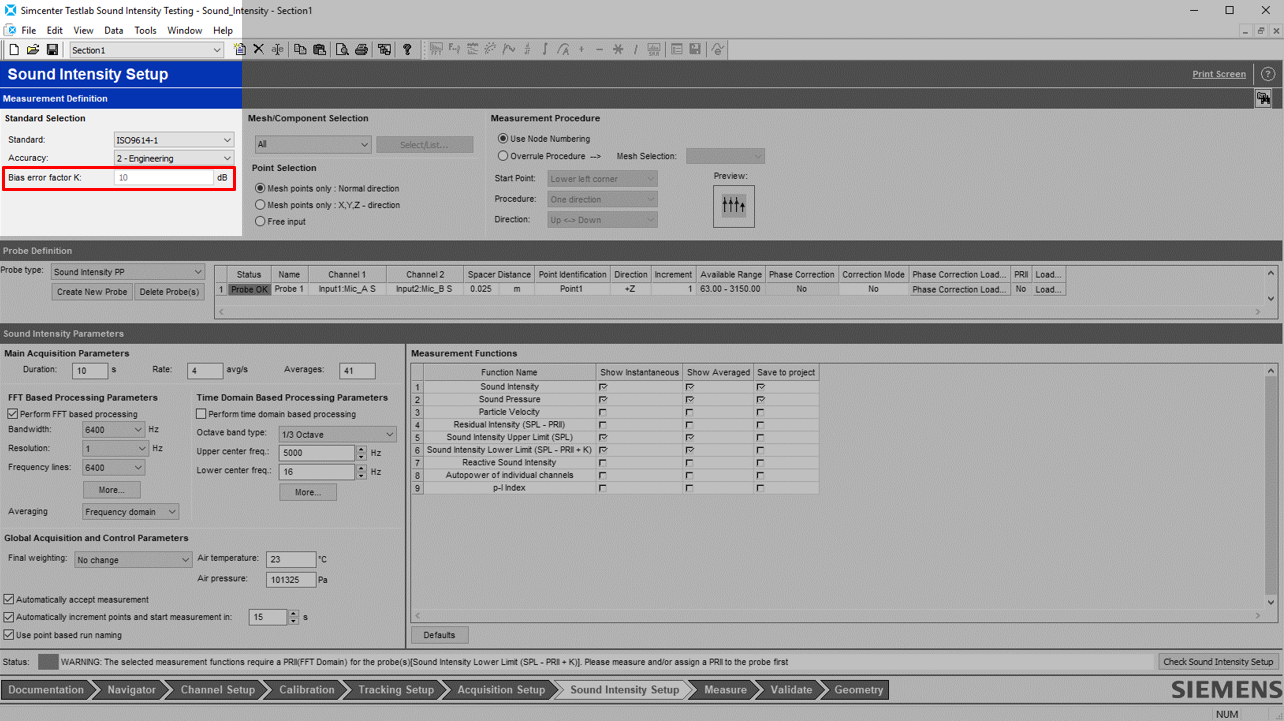The height and width of the screenshot is (721, 1284).
Task: Click the window layout toolbar icon
Action: (384, 49)
